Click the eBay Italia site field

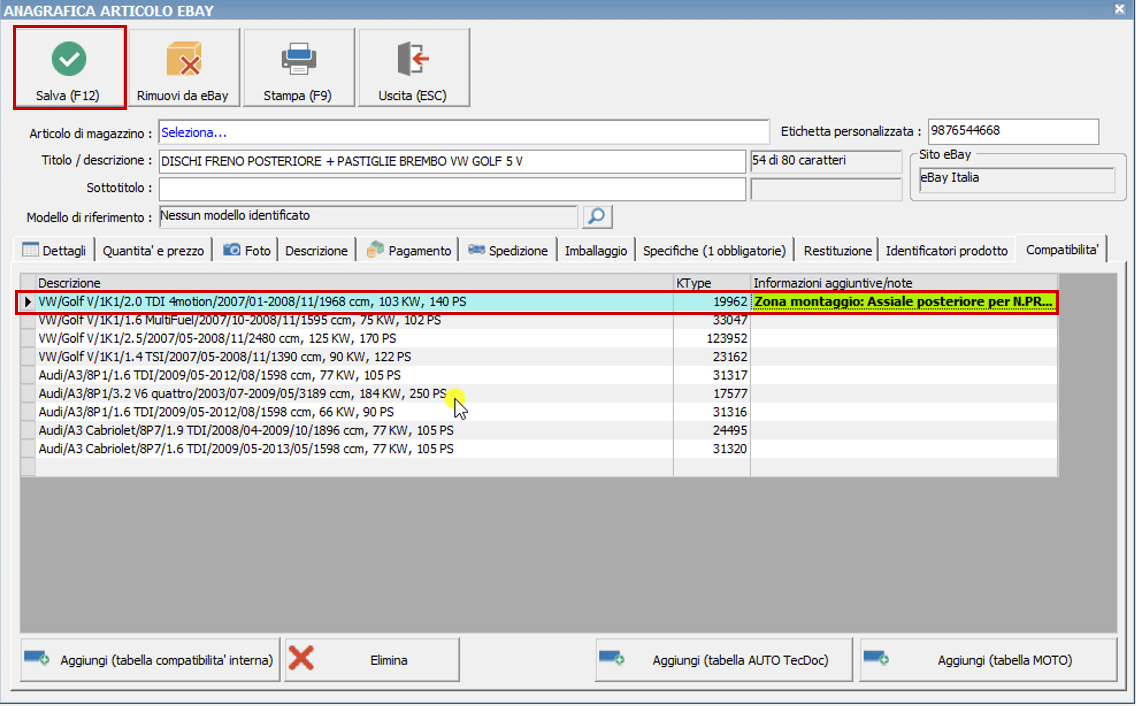1016,179
